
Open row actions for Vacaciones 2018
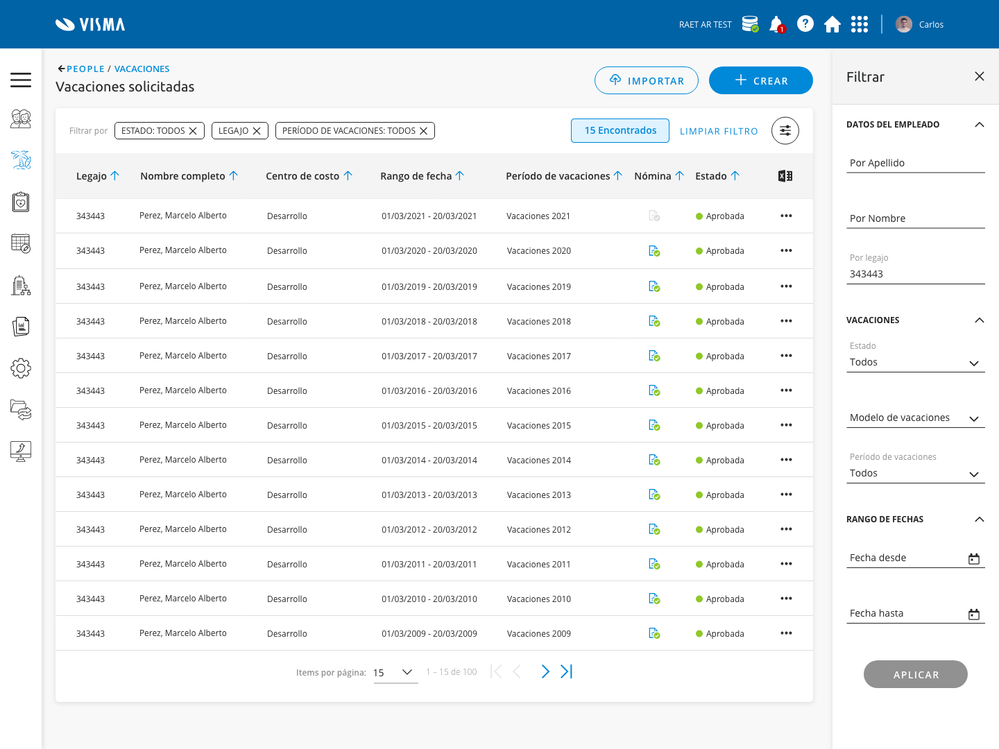[x=786, y=321]
